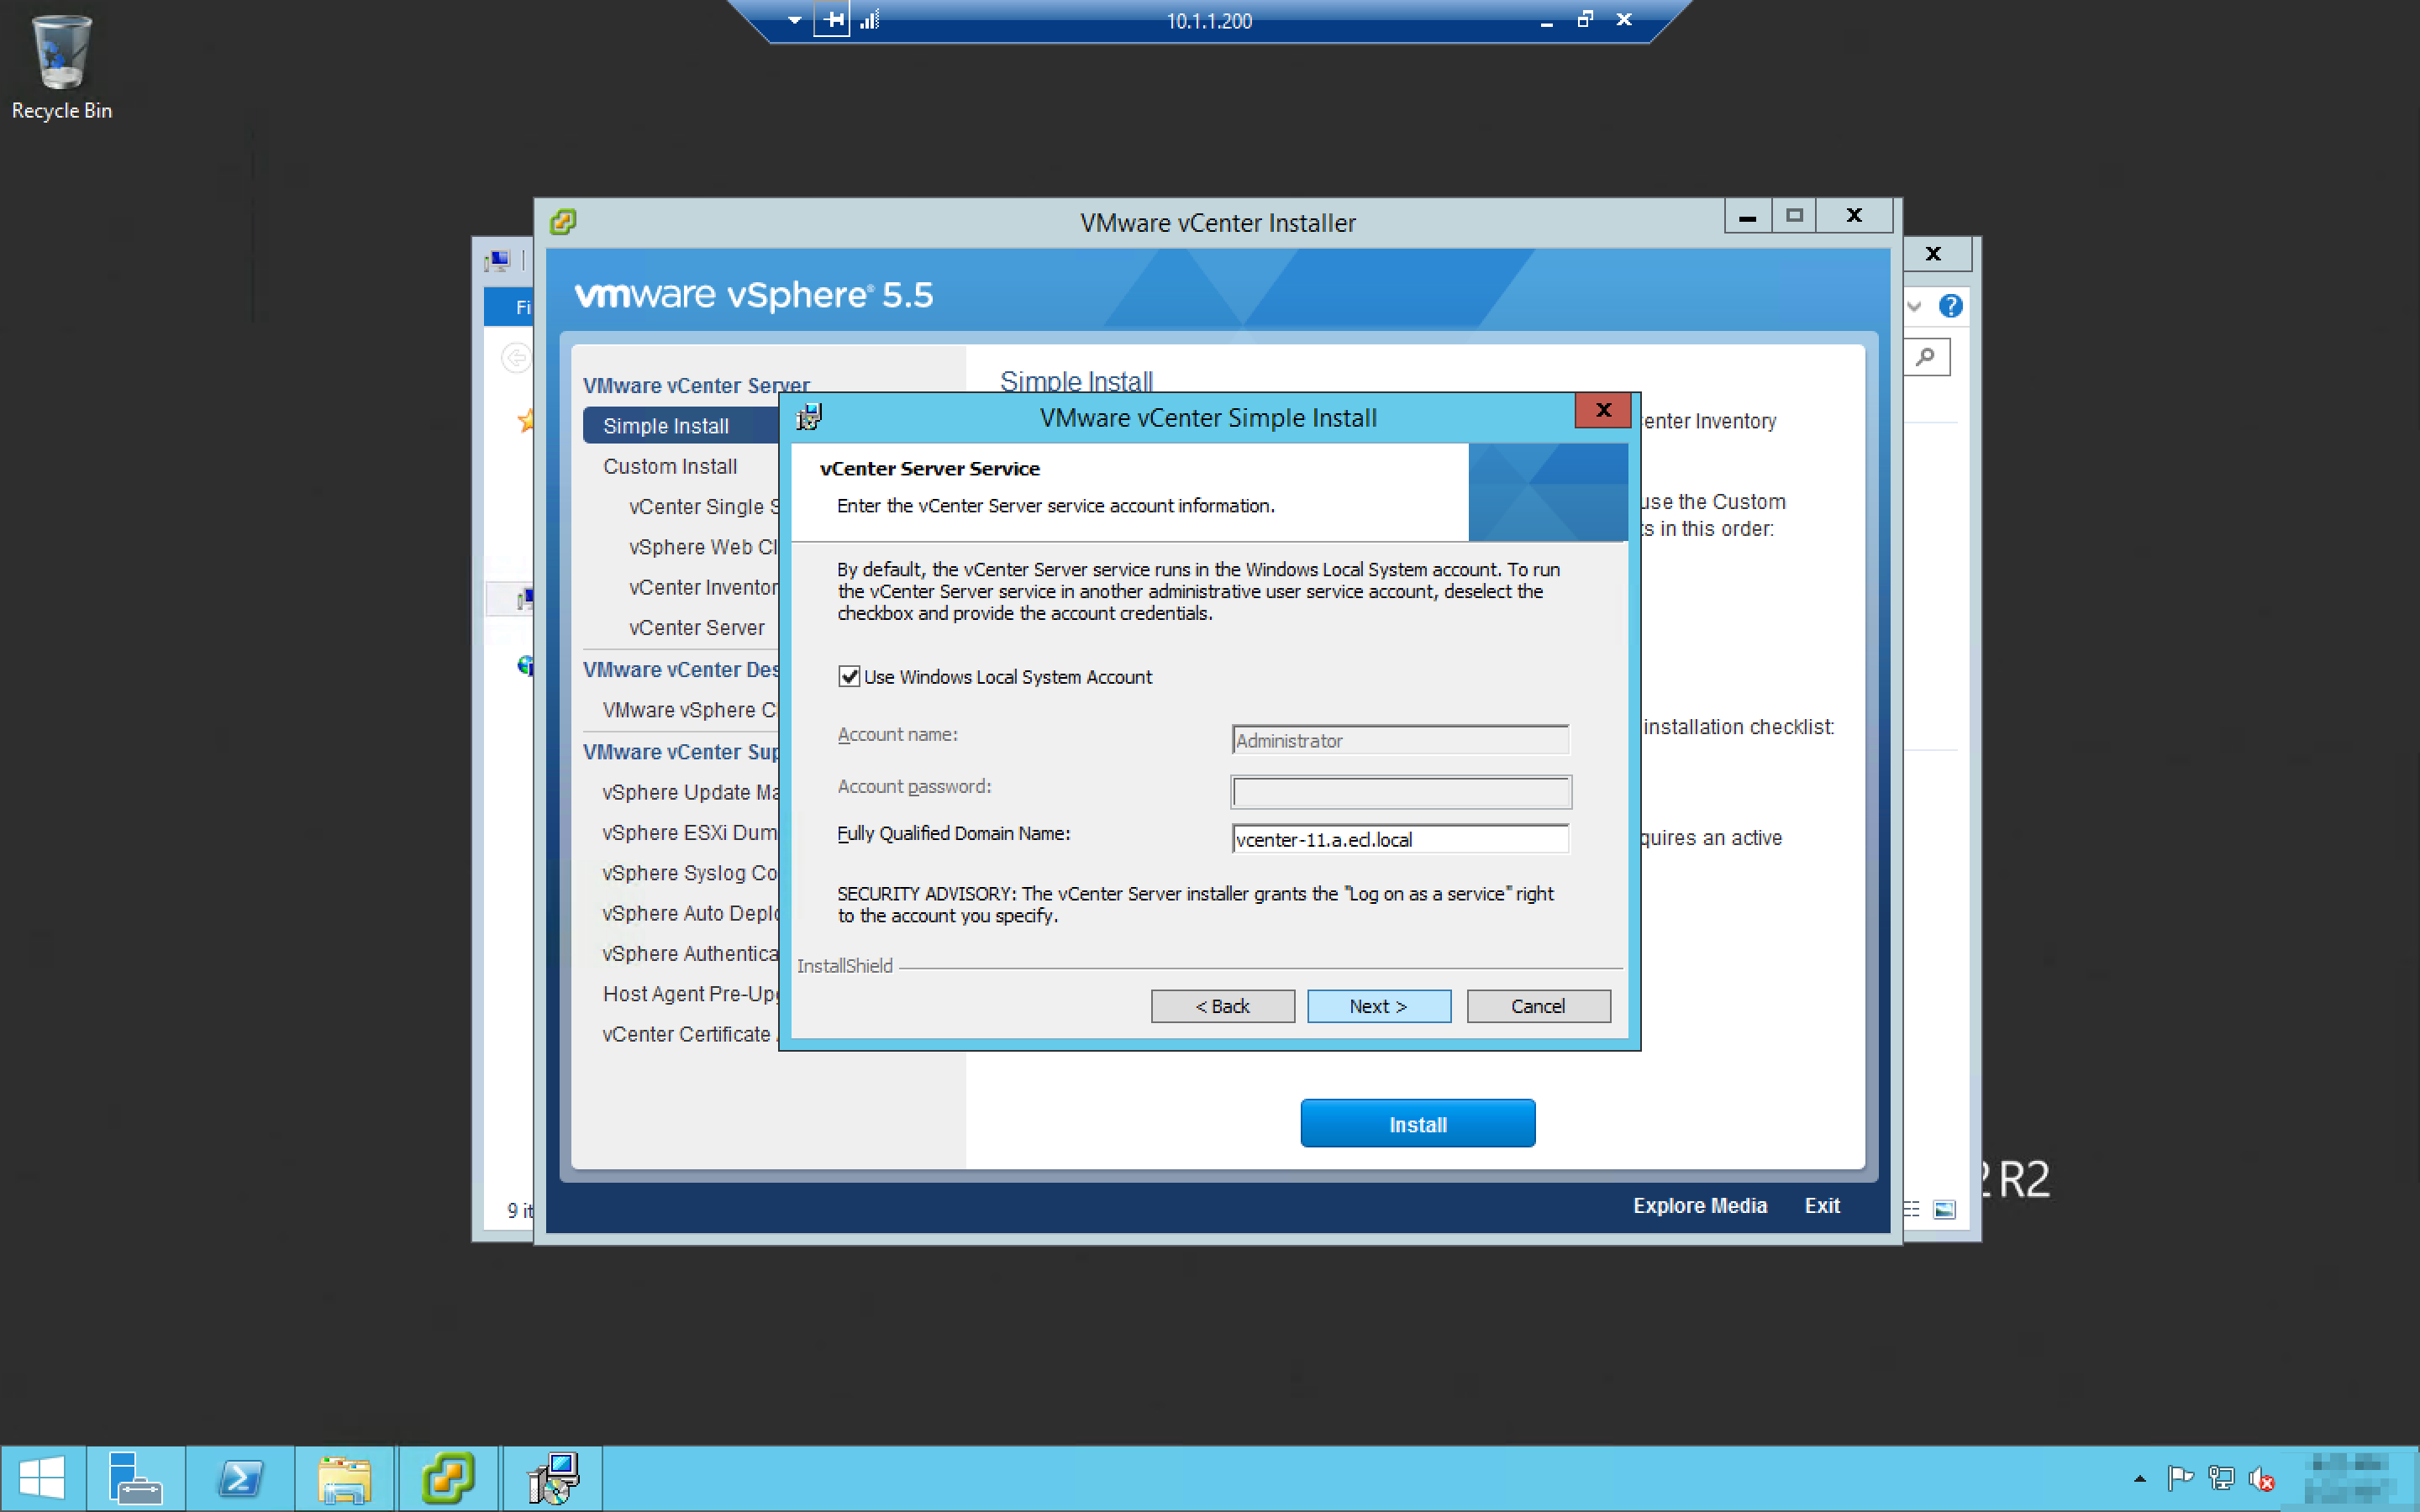Screen dimensions: 2420x1512
Task: Click the muted volume tray icon
Action: [2261, 1478]
